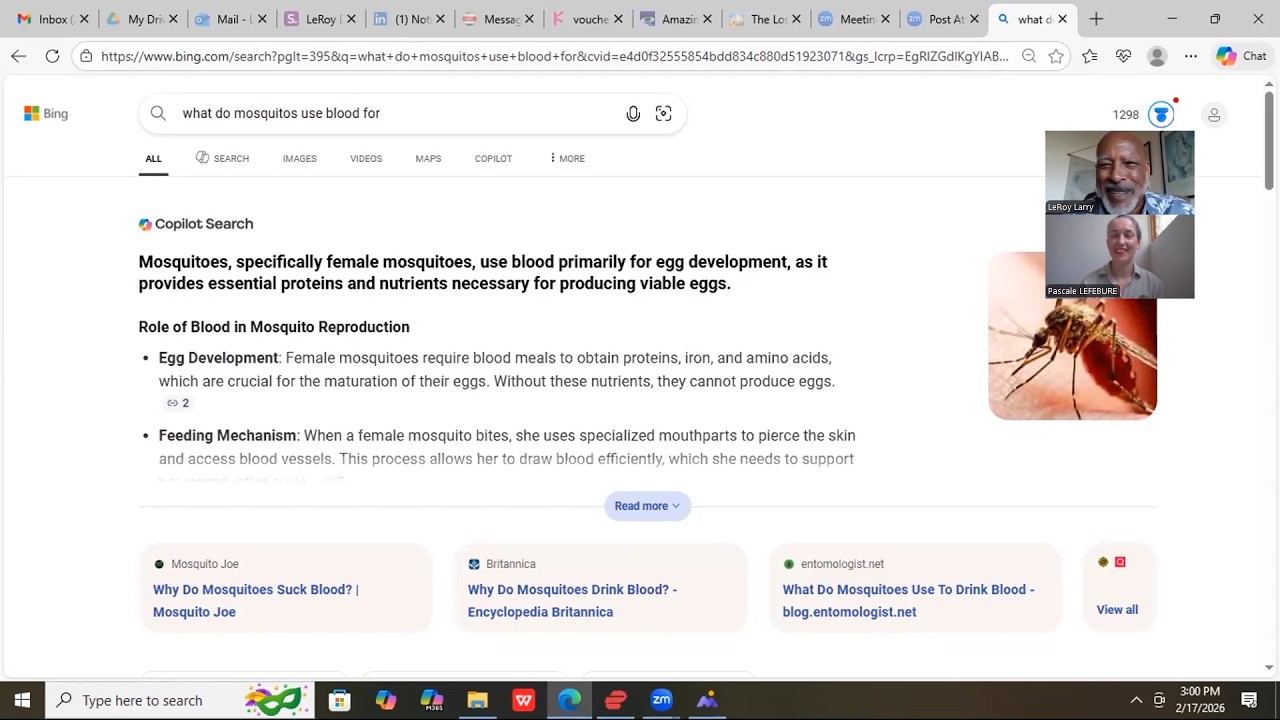
Task: Open the Bing account profile icon
Action: tap(1214, 115)
